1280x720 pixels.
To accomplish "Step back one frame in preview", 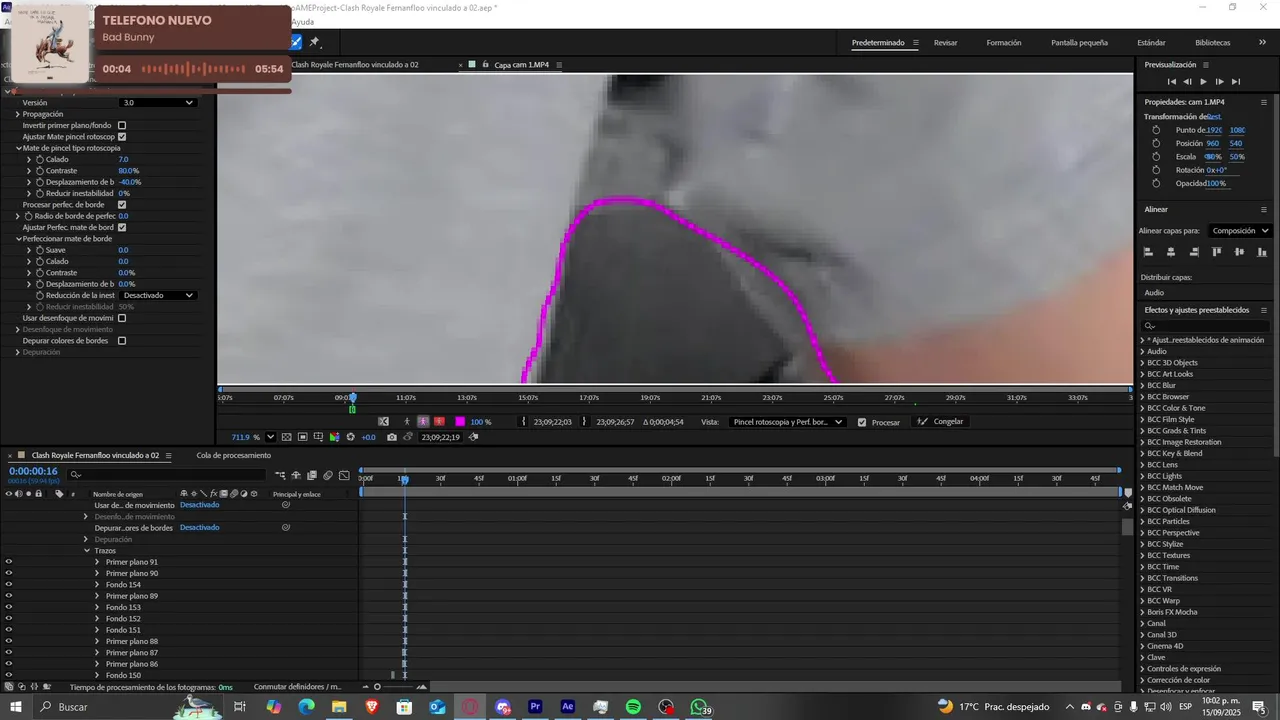I will 1187,82.
